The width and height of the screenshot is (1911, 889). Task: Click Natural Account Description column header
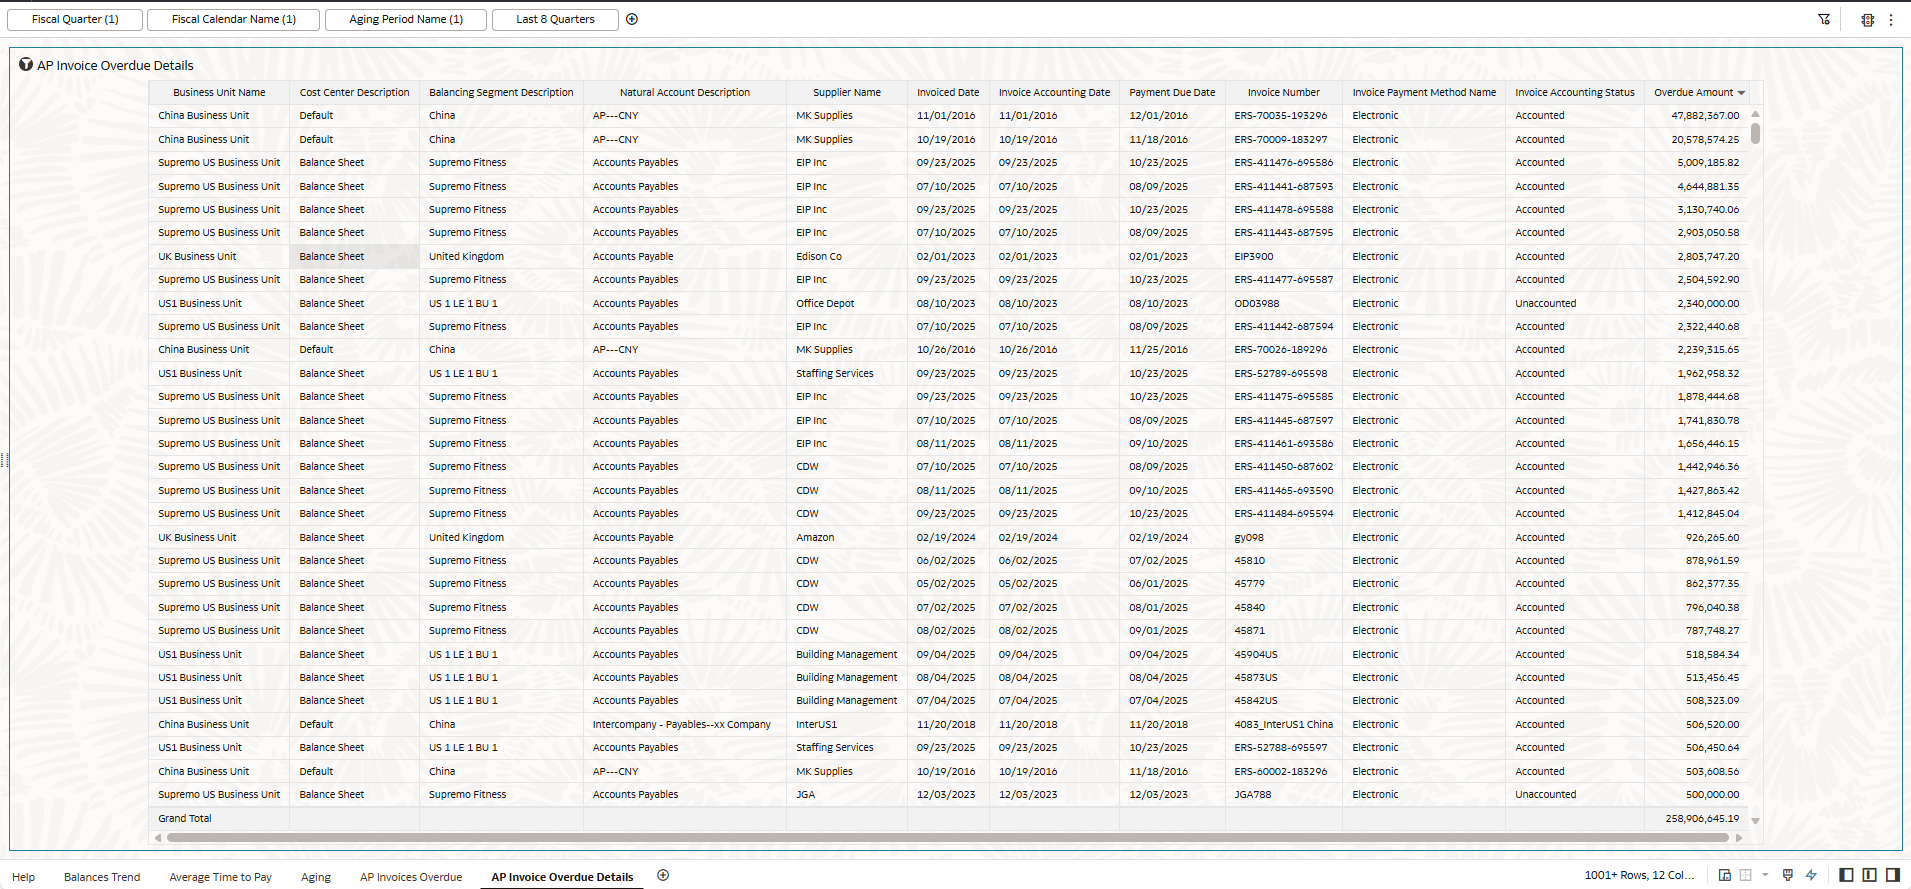(684, 92)
